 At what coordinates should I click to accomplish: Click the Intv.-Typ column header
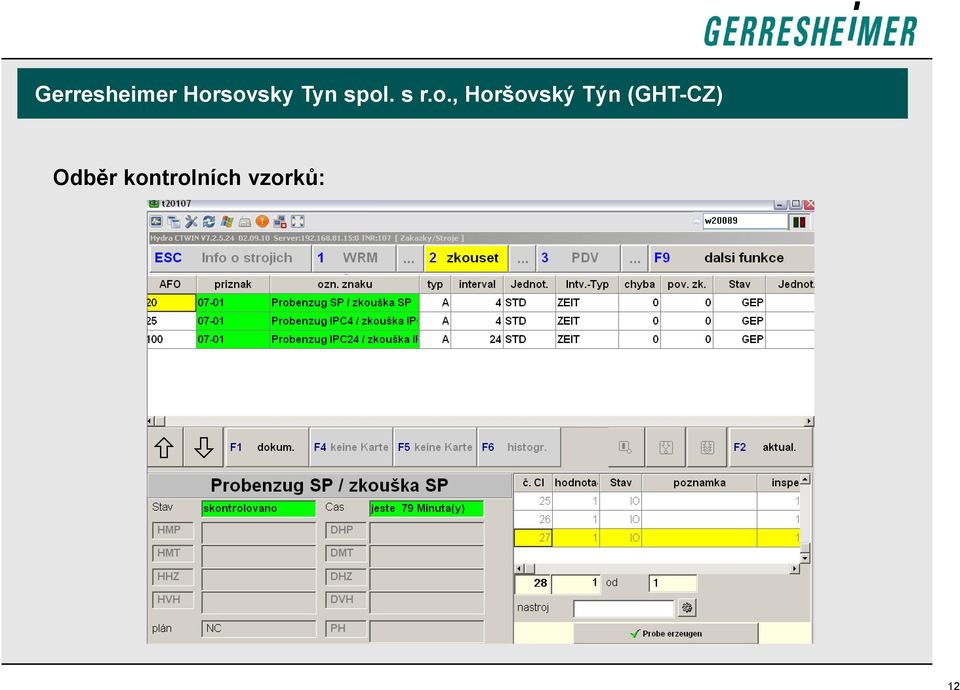[587, 284]
